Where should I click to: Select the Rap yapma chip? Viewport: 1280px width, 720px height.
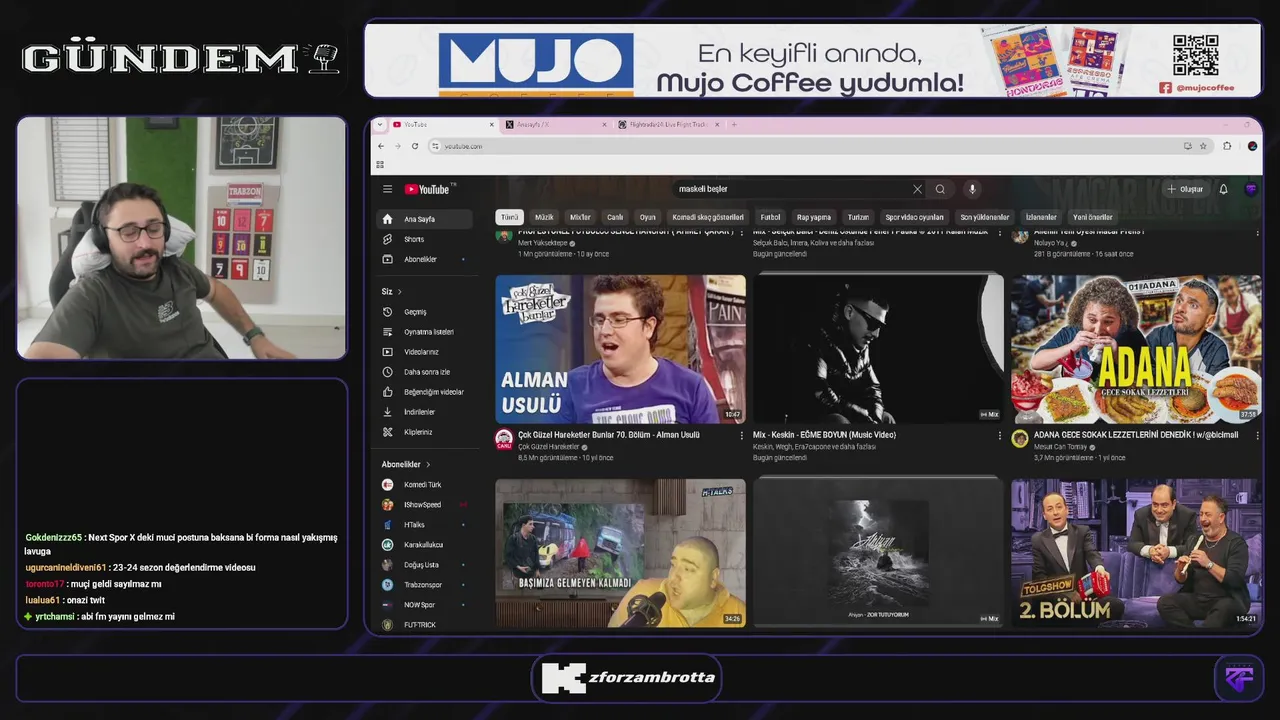click(x=814, y=217)
